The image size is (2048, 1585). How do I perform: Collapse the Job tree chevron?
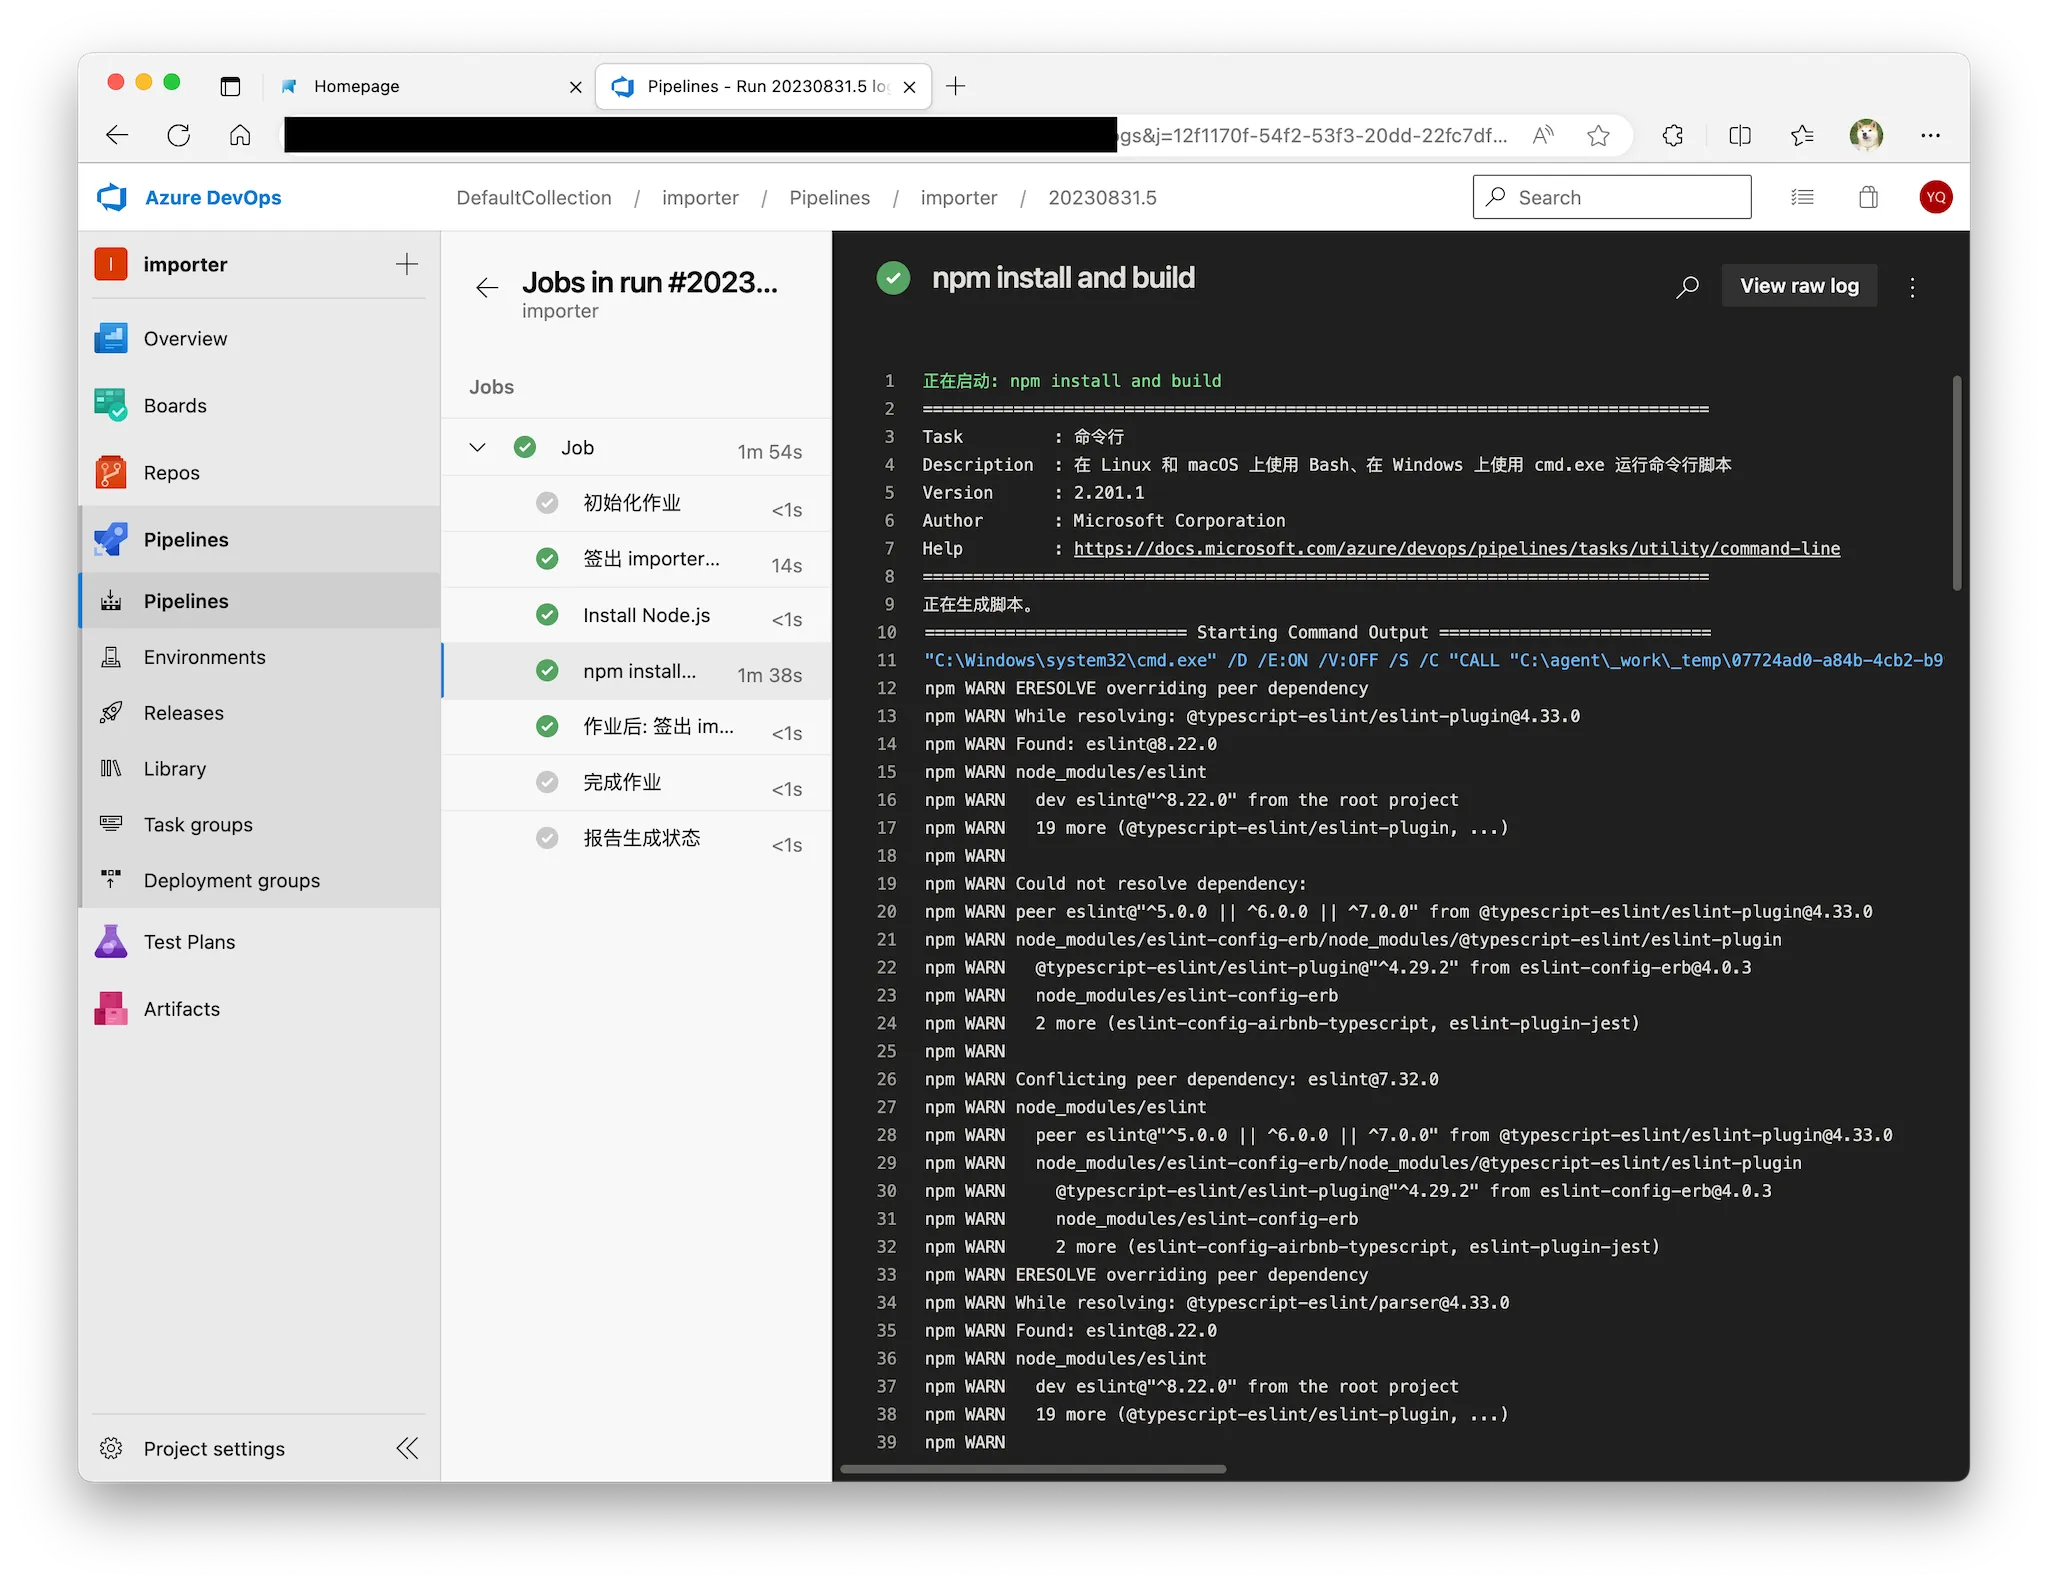click(x=478, y=447)
